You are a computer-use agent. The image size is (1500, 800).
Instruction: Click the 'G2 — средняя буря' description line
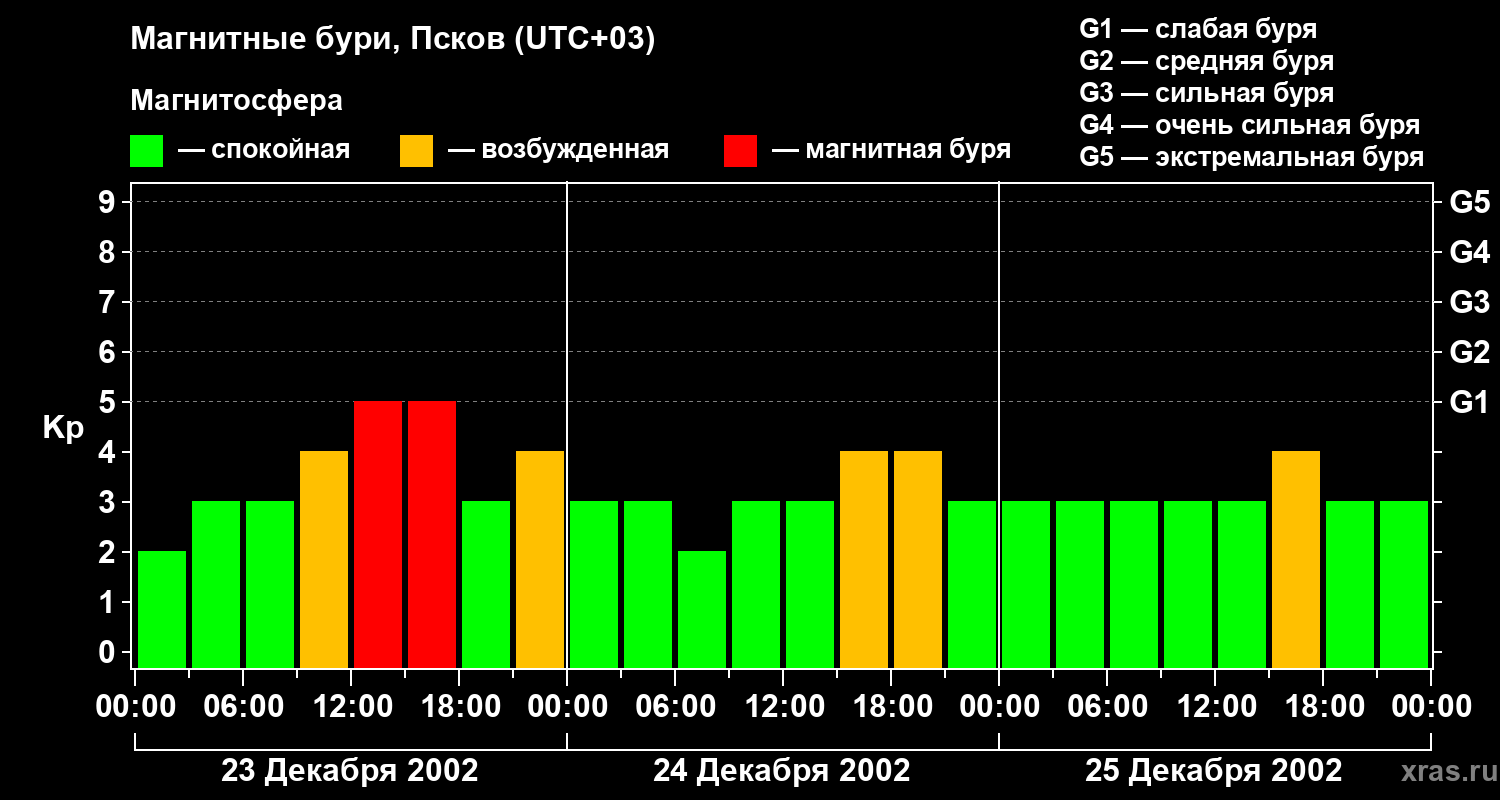(1206, 61)
